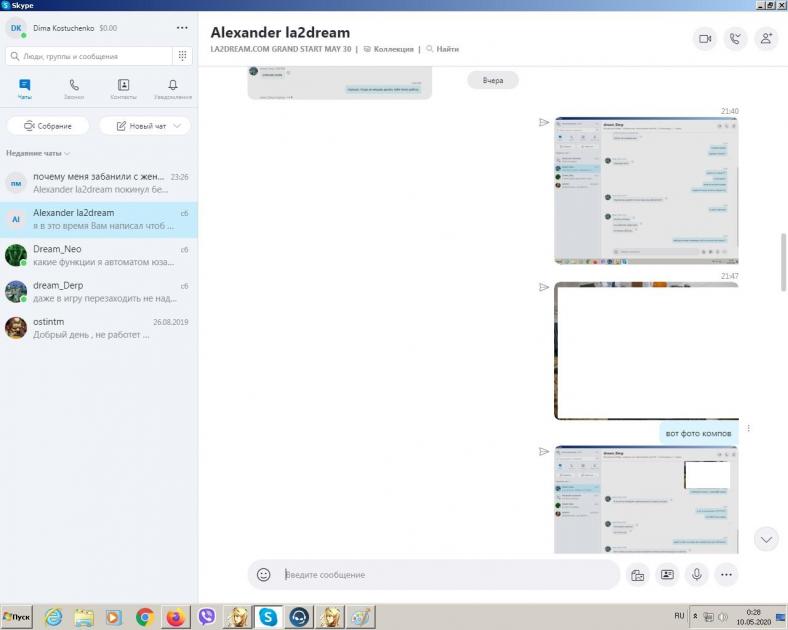
Task: Focus the Введите сообщение input field
Action: (440, 575)
